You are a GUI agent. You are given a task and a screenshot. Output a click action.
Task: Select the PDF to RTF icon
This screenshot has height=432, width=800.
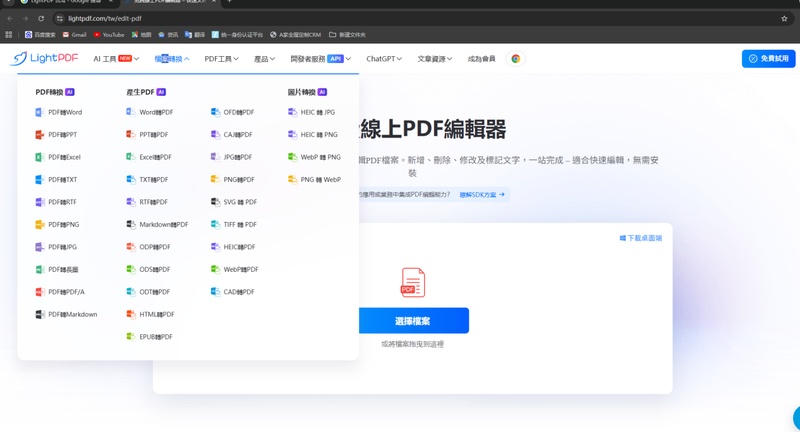pos(39,202)
